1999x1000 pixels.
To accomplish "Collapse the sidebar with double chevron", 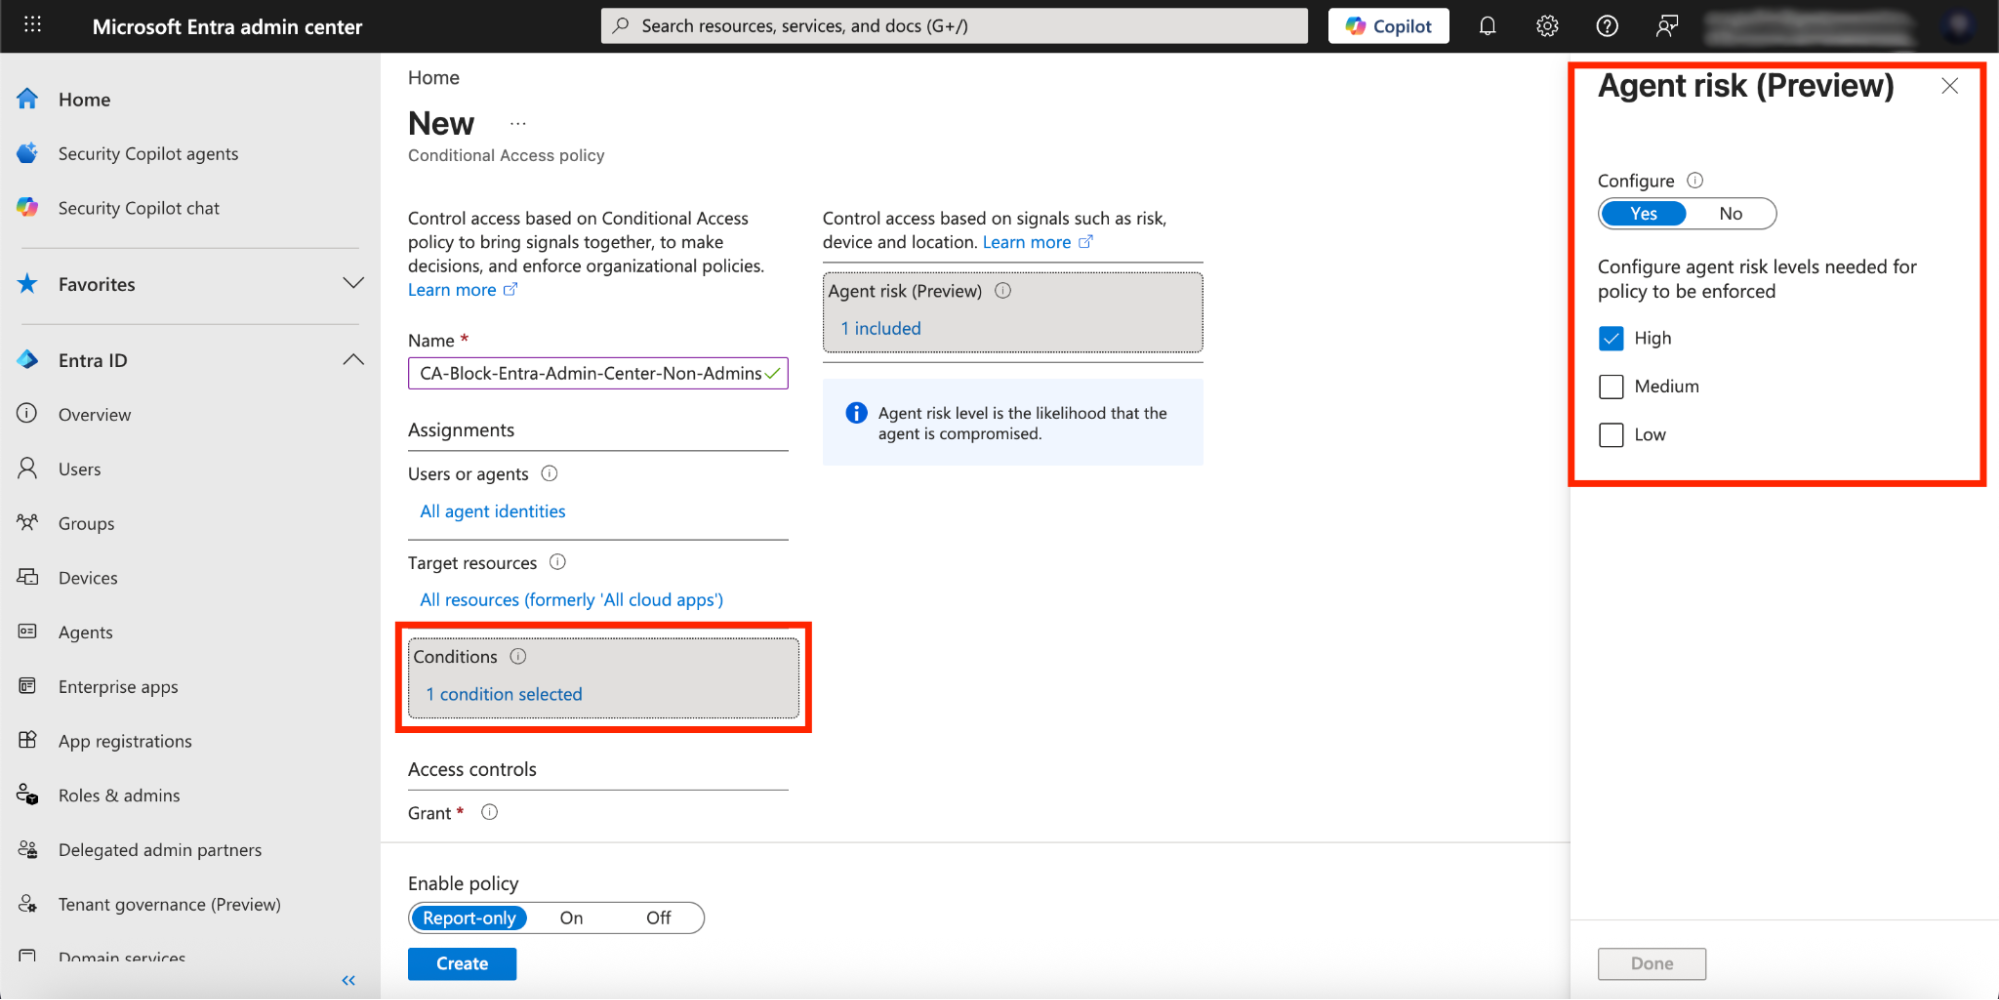I will pyautogui.click(x=348, y=980).
